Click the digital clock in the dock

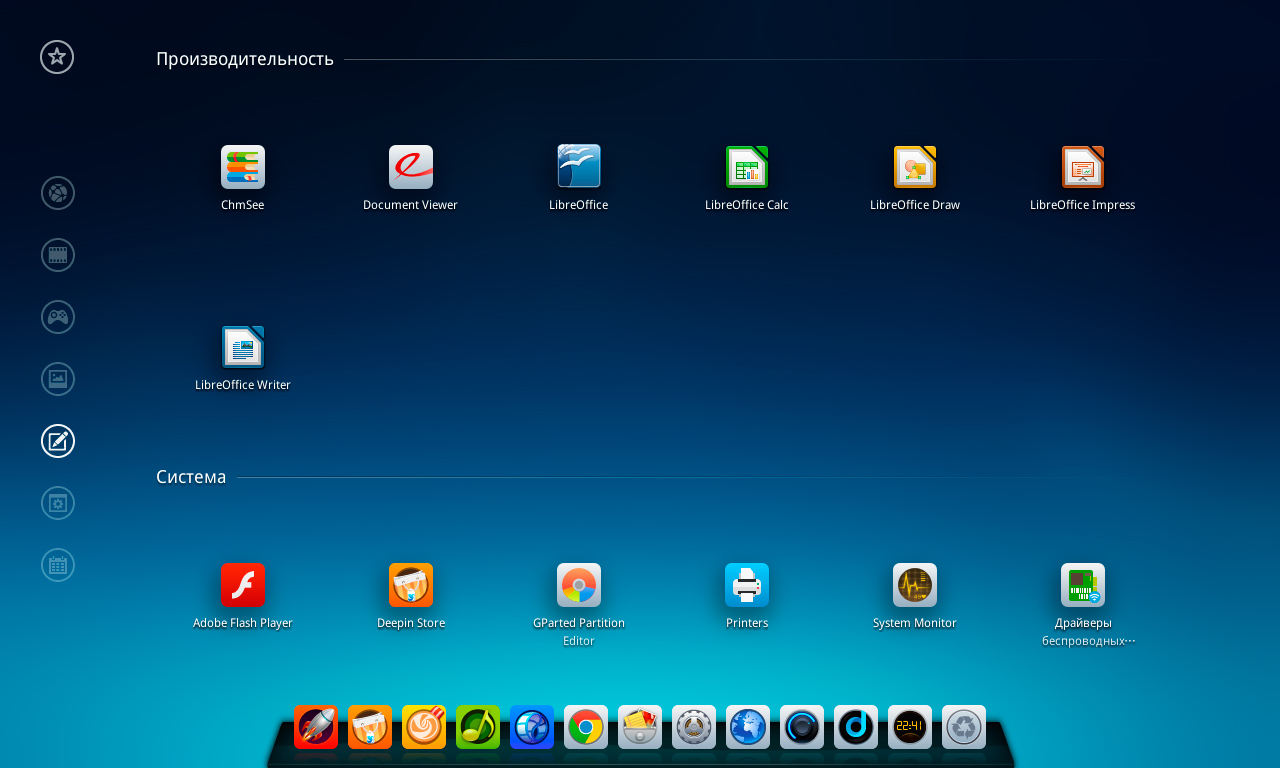point(910,727)
